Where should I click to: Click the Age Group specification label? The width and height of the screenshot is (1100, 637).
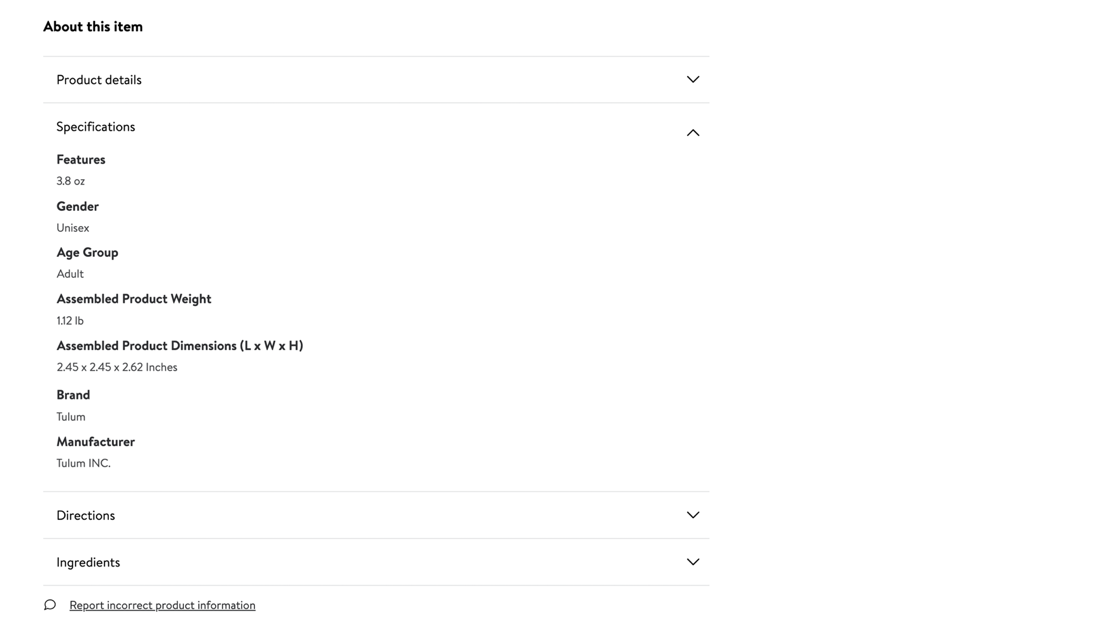88,252
